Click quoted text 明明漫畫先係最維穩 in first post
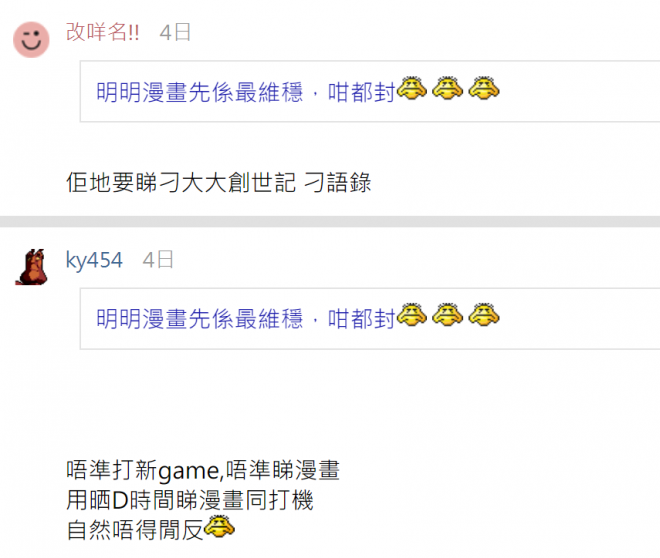660x558 pixels. pyautogui.click(x=200, y=92)
